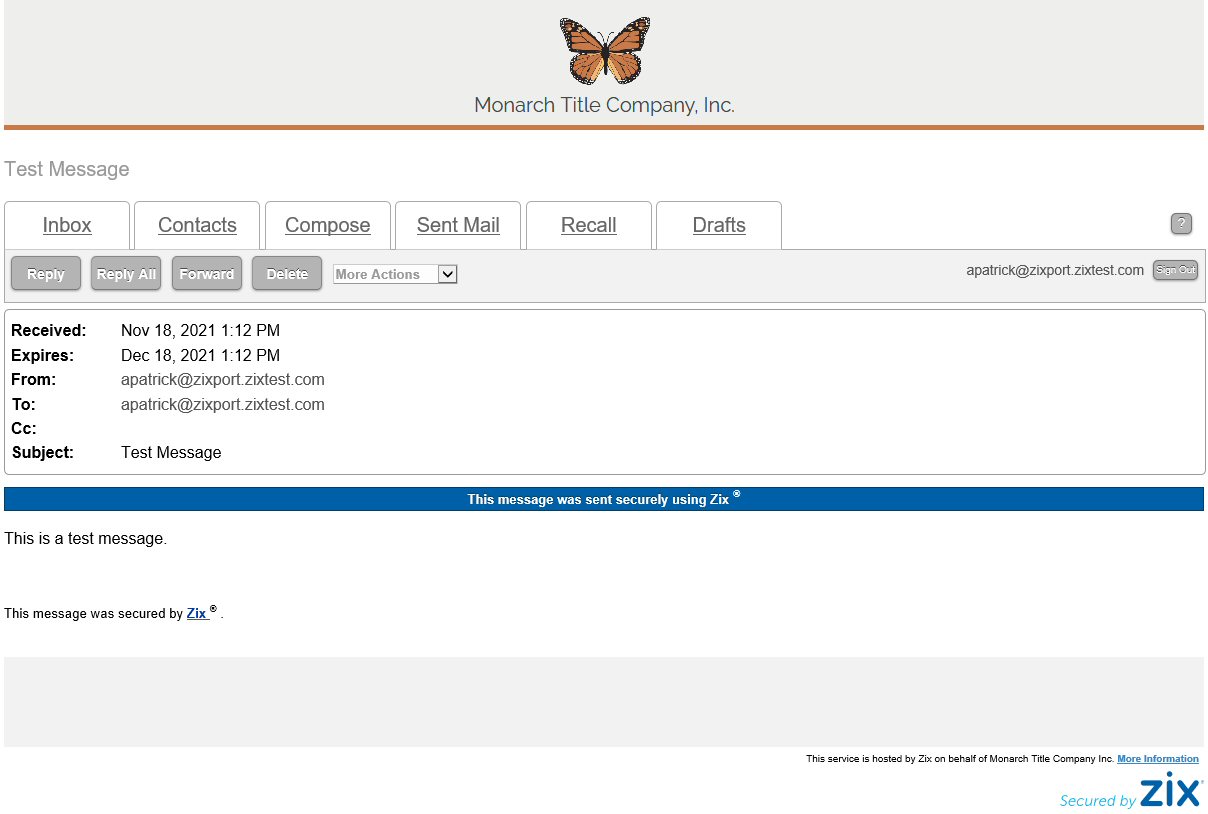The height and width of the screenshot is (814, 1208).
Task: Click the body text This is a test message
Action: [x=86, y=539]
